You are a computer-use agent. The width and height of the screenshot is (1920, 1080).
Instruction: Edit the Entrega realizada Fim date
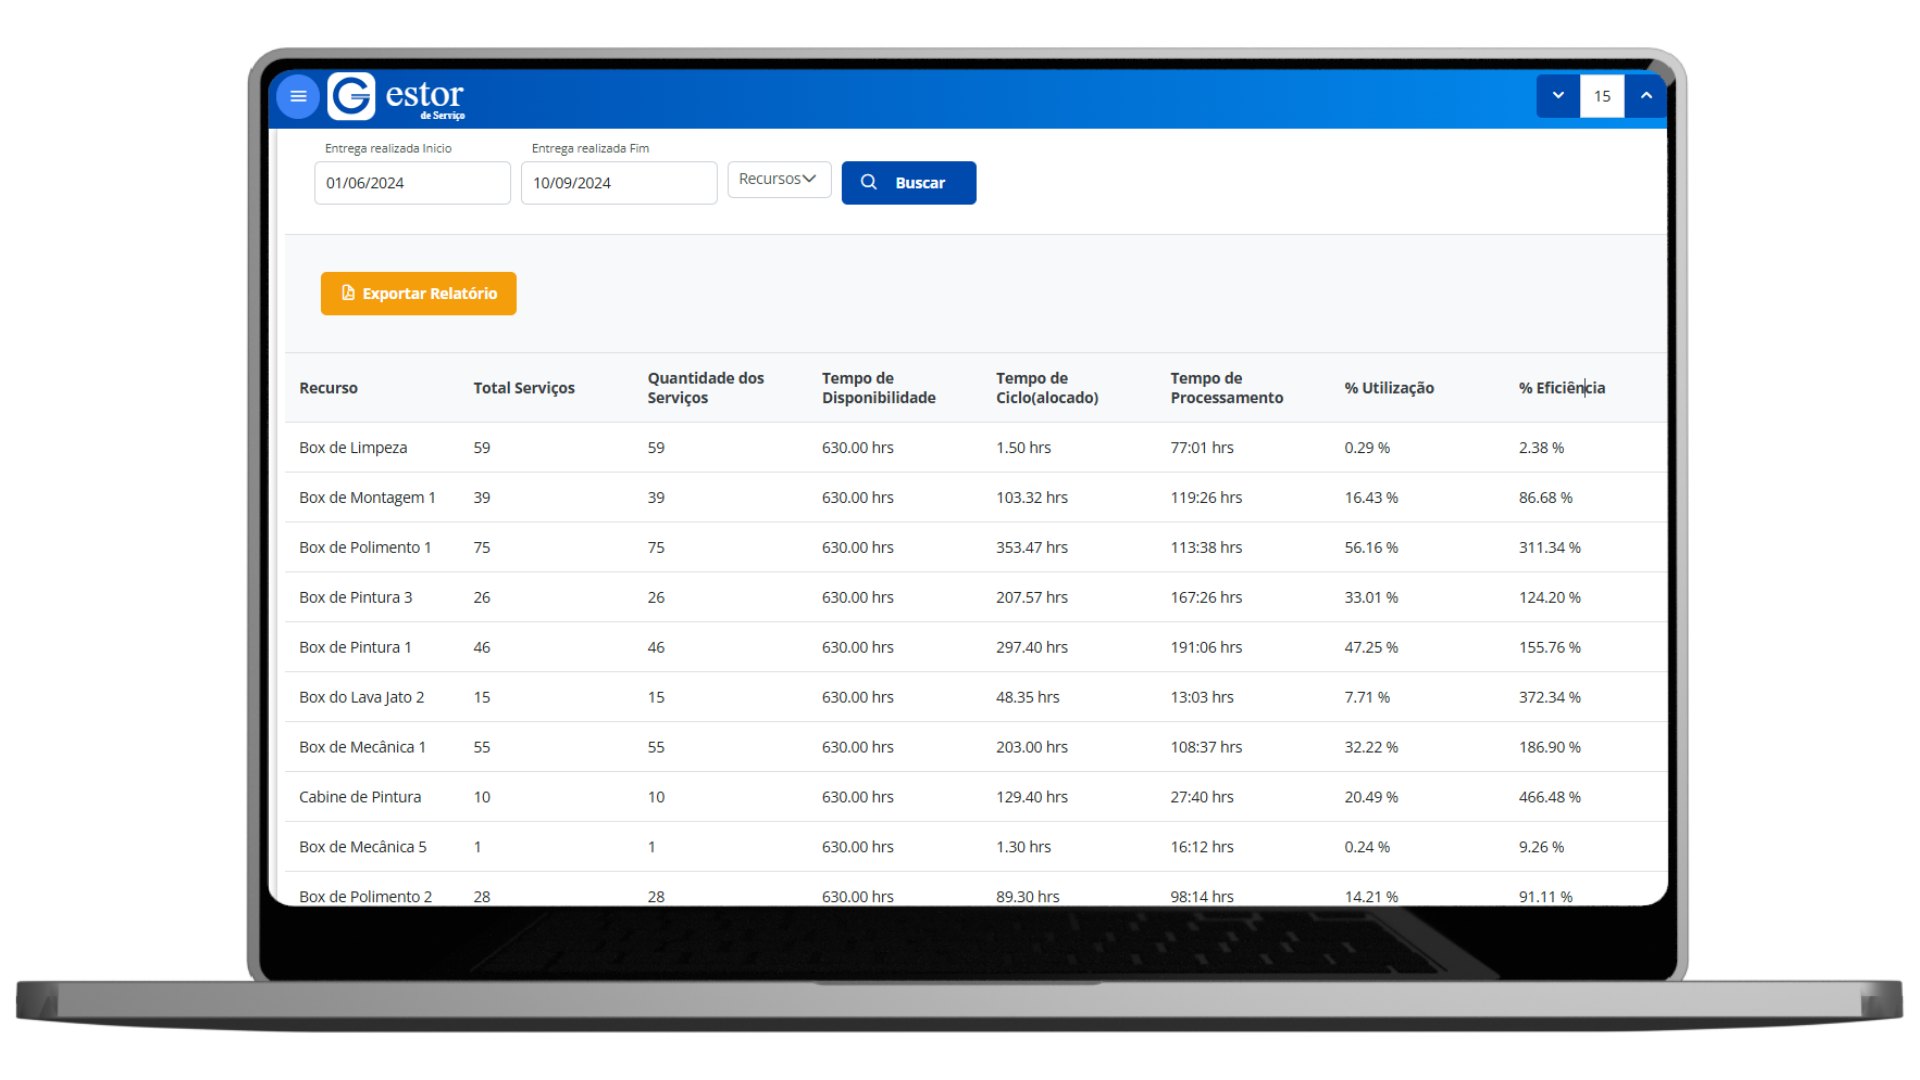coord(619,183)
